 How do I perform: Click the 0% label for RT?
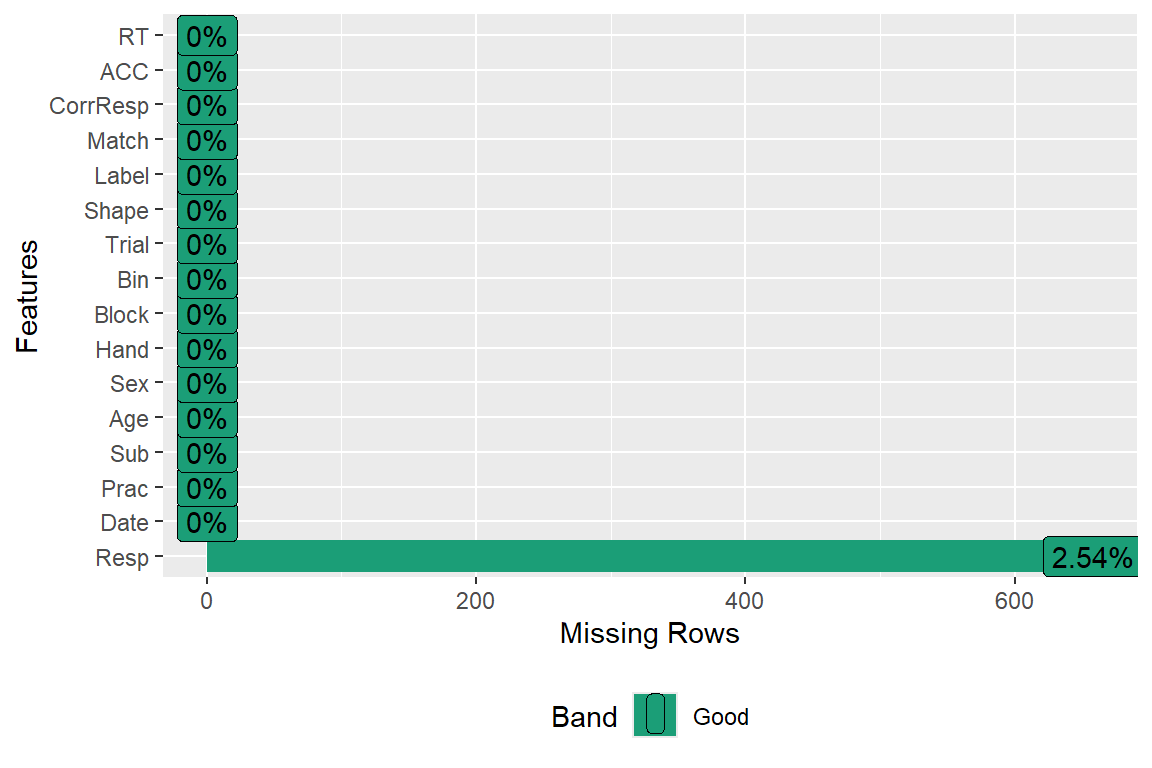(x=207, y=37)
